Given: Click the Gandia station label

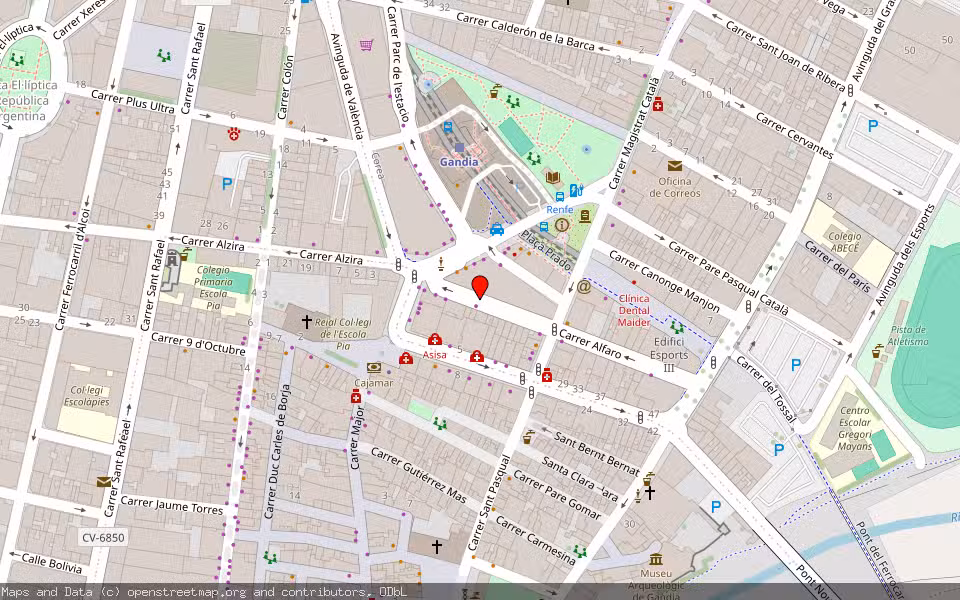Looking at the screenshot, I should coord(459,162).
